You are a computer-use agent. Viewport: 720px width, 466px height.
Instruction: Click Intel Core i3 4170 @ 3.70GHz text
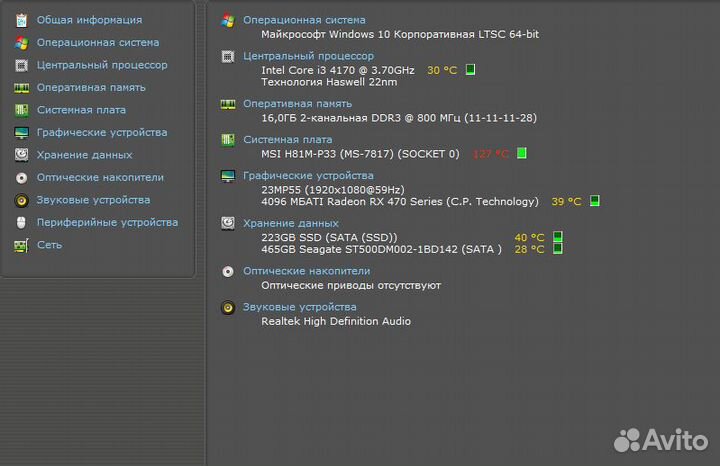click(338, 70)
